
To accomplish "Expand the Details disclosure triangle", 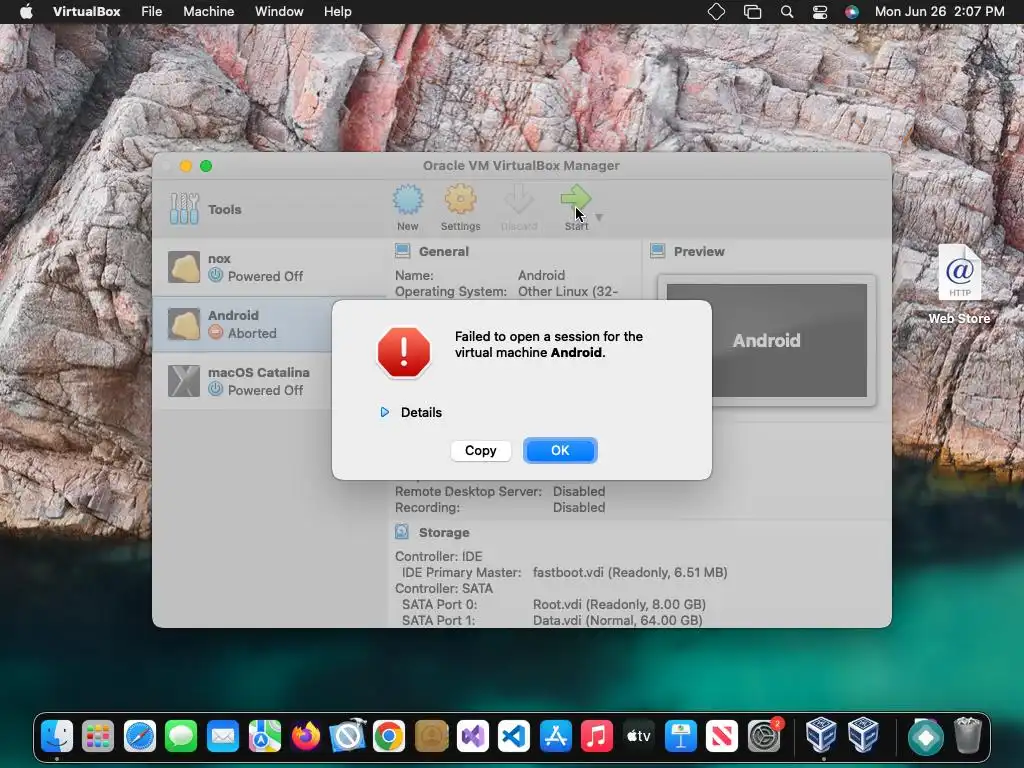I will click(385, 412).
